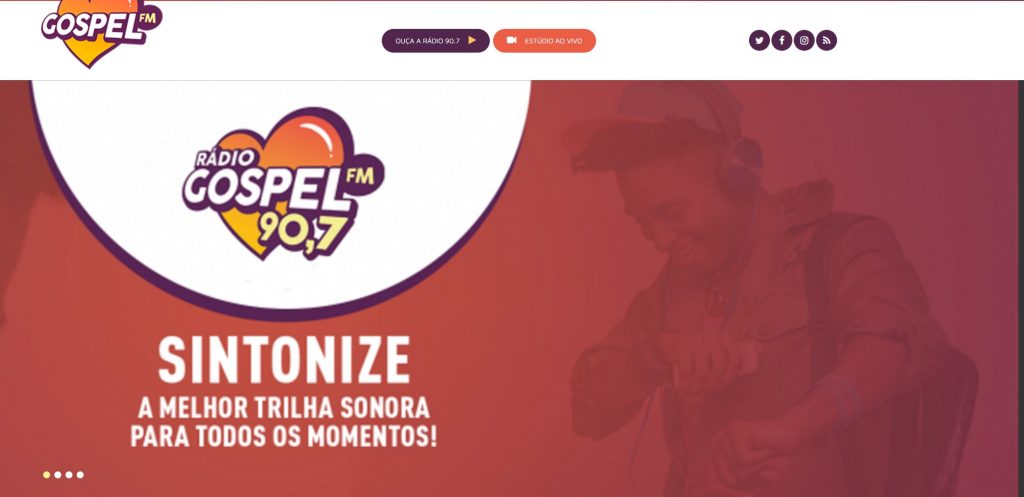Open the Instagram social icon
Screen dimensions: 1024x497
(804, 40)
